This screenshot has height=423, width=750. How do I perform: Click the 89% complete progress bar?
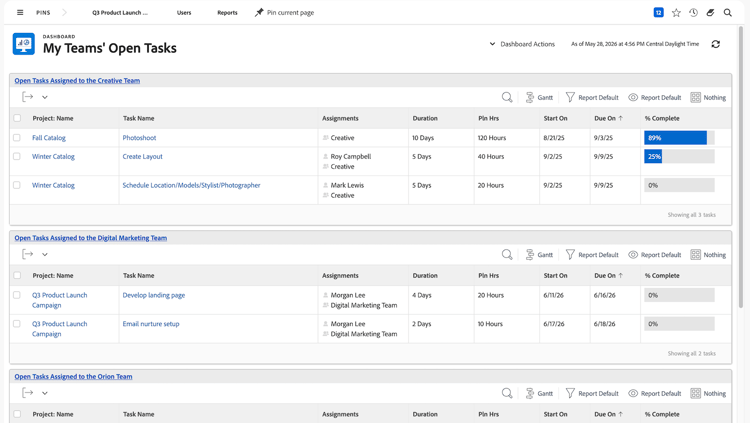point(679,138)
